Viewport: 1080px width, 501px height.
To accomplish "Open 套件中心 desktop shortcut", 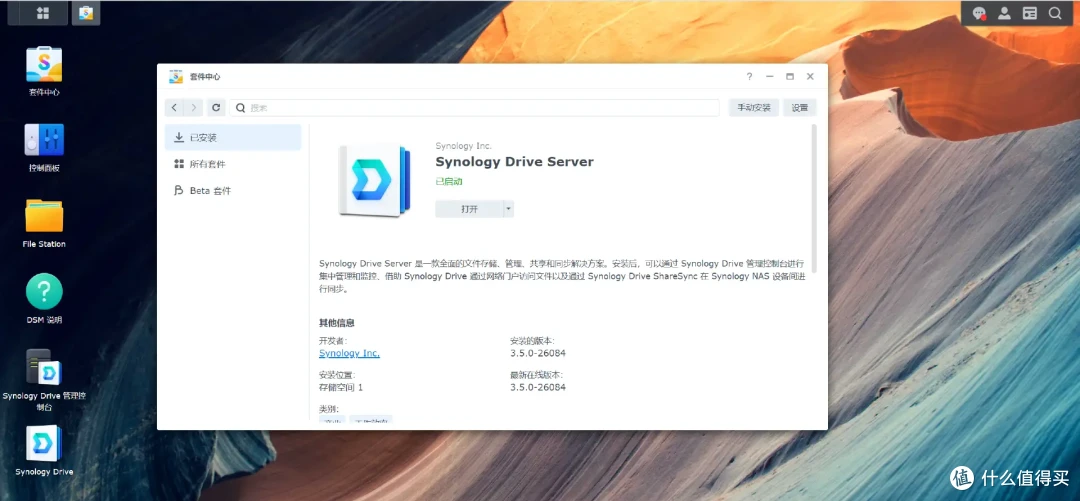I will point(43,72).
